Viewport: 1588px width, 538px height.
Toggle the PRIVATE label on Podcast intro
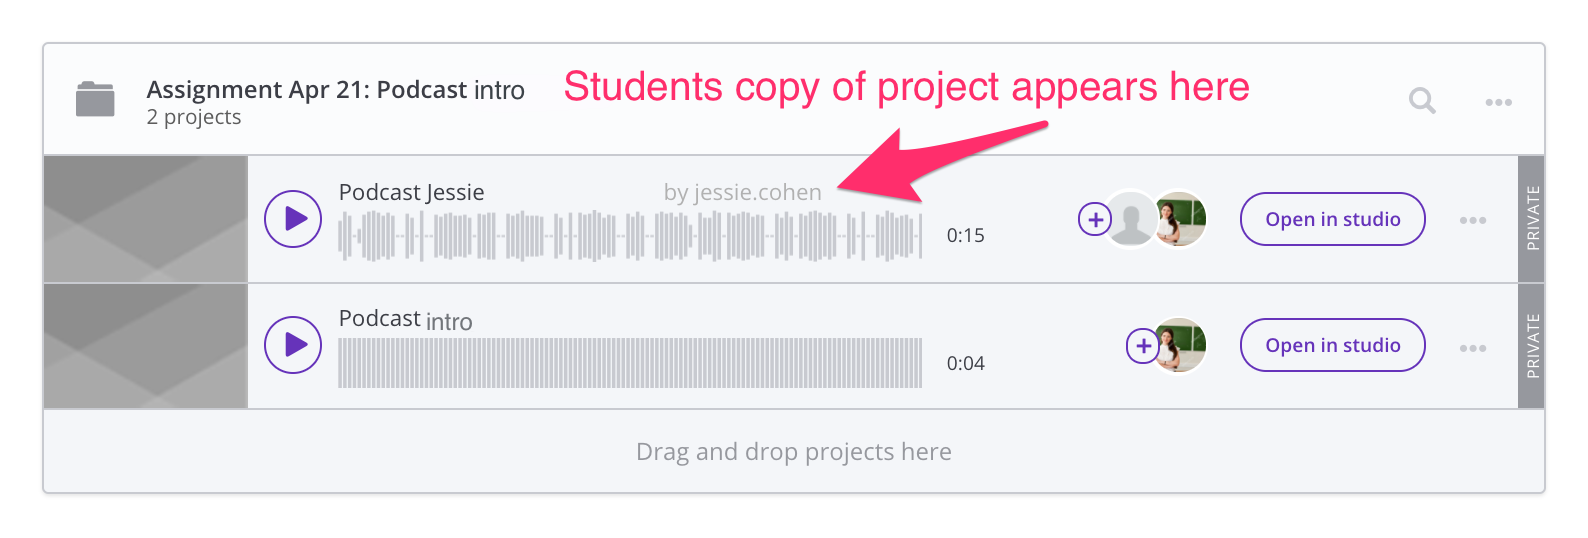pos(1531,346)
